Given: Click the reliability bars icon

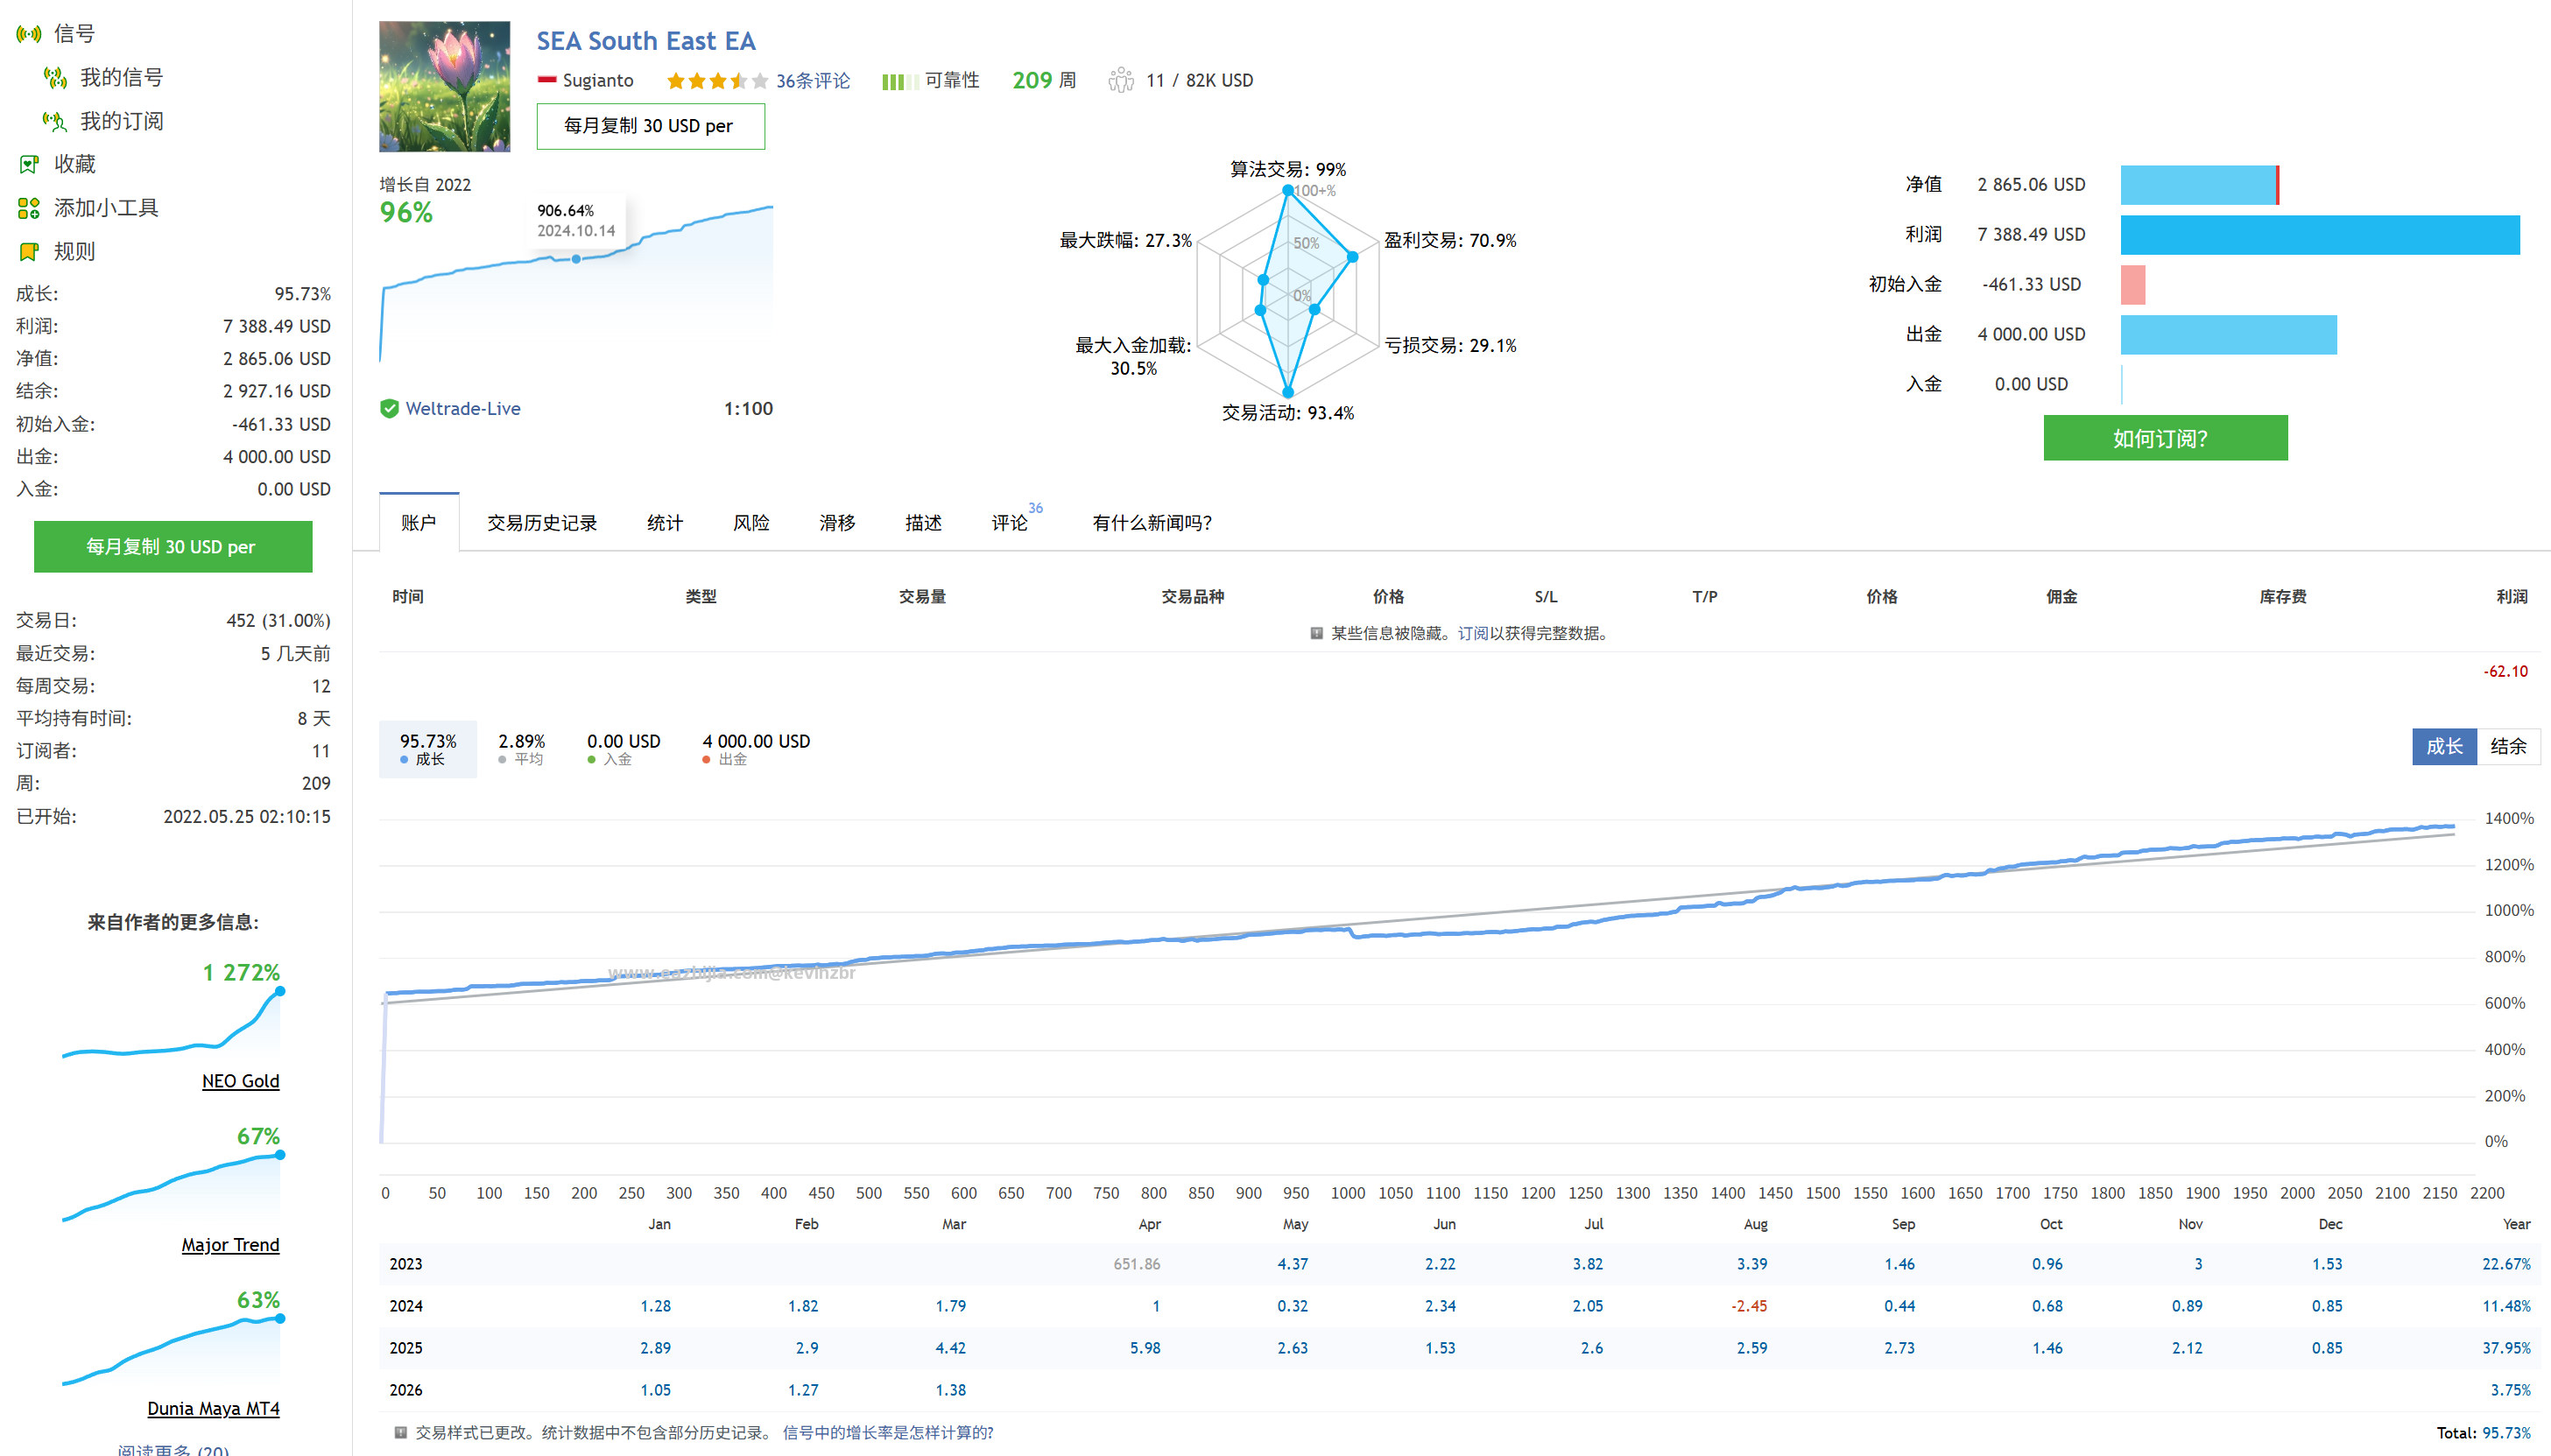Looking at the screenshot, I should [899, 81].
